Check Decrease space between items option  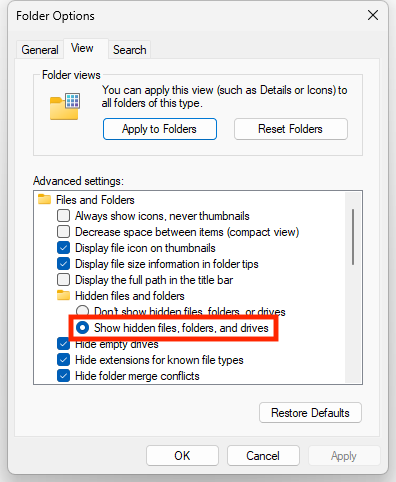point(63,232)
